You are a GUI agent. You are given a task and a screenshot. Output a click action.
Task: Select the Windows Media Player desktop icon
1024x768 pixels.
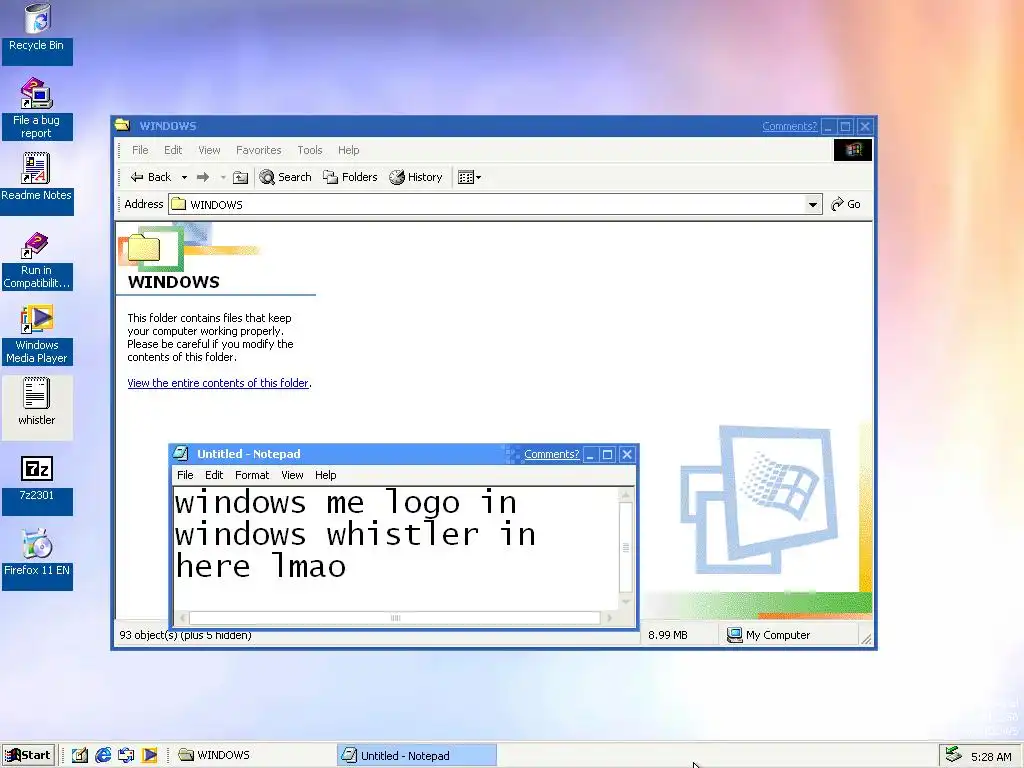tap(37, 334)
